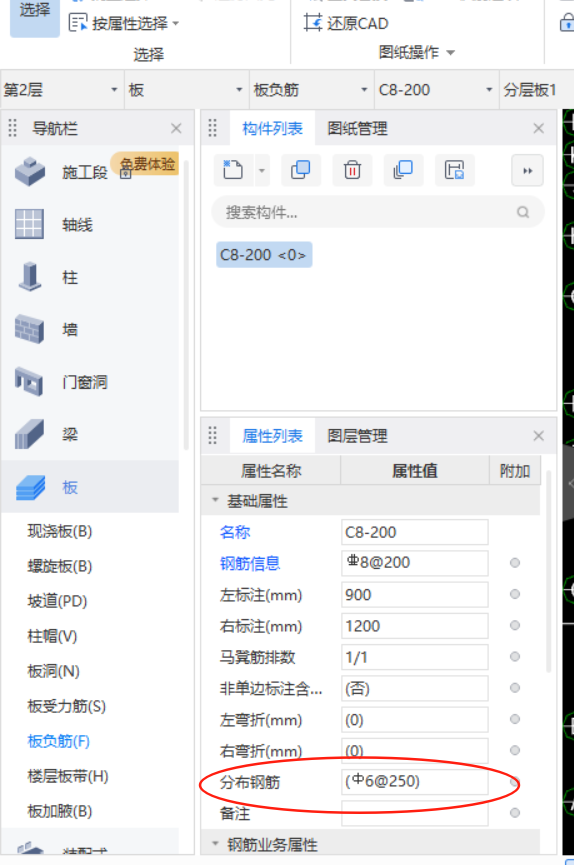Toggle 附加 for 马凳筋排数 row
The image size is (574, 865).
pyautogui.click(x=515, y=656)
